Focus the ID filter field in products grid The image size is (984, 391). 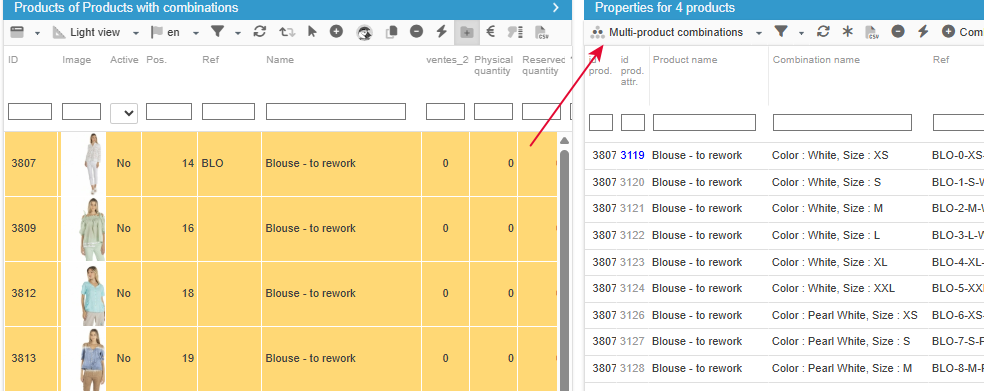pyautogui.click(x=29, y=112)
